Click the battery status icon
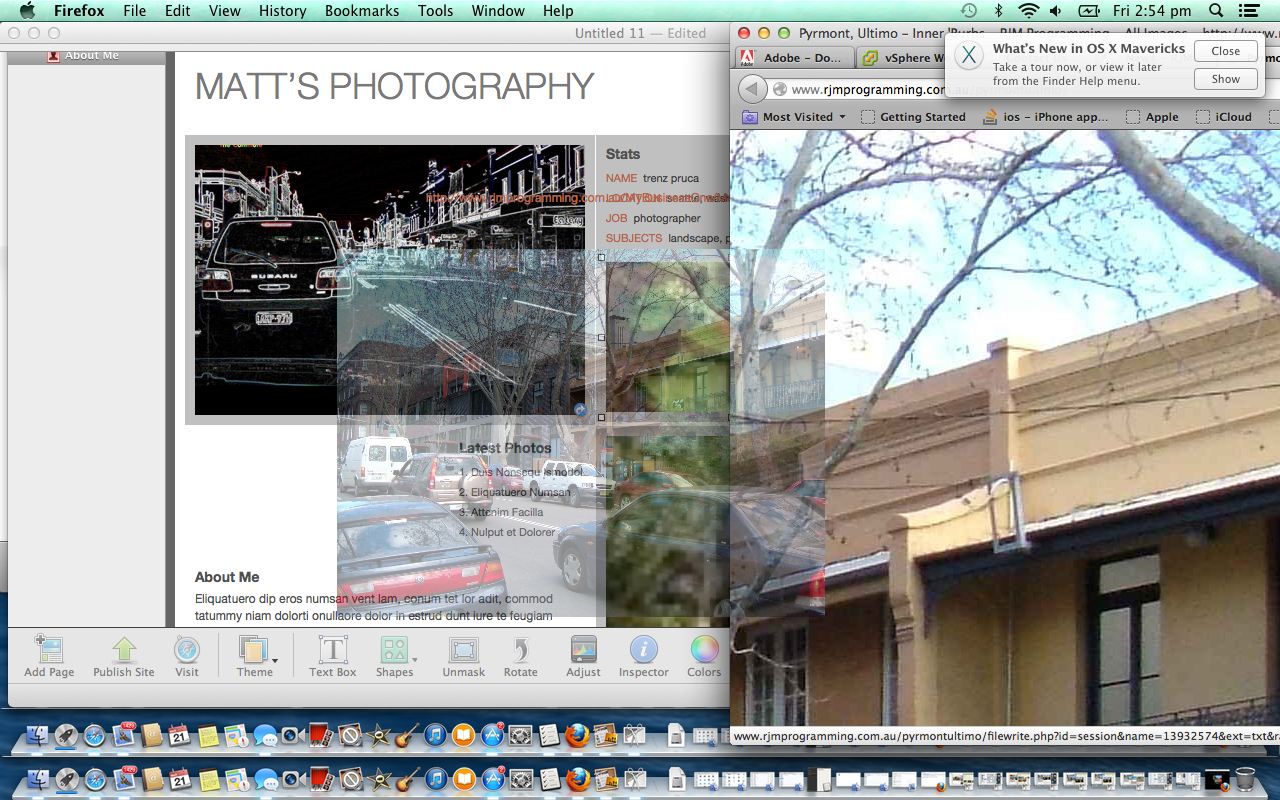 1089,11
